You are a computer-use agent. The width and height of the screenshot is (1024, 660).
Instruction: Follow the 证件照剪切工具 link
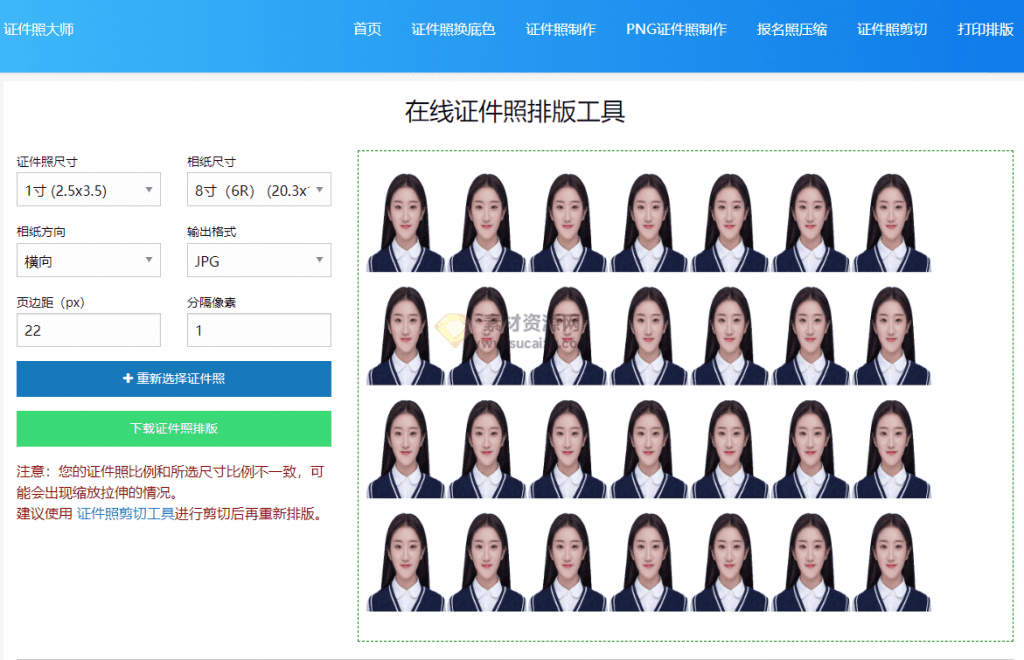click(125, 514)
